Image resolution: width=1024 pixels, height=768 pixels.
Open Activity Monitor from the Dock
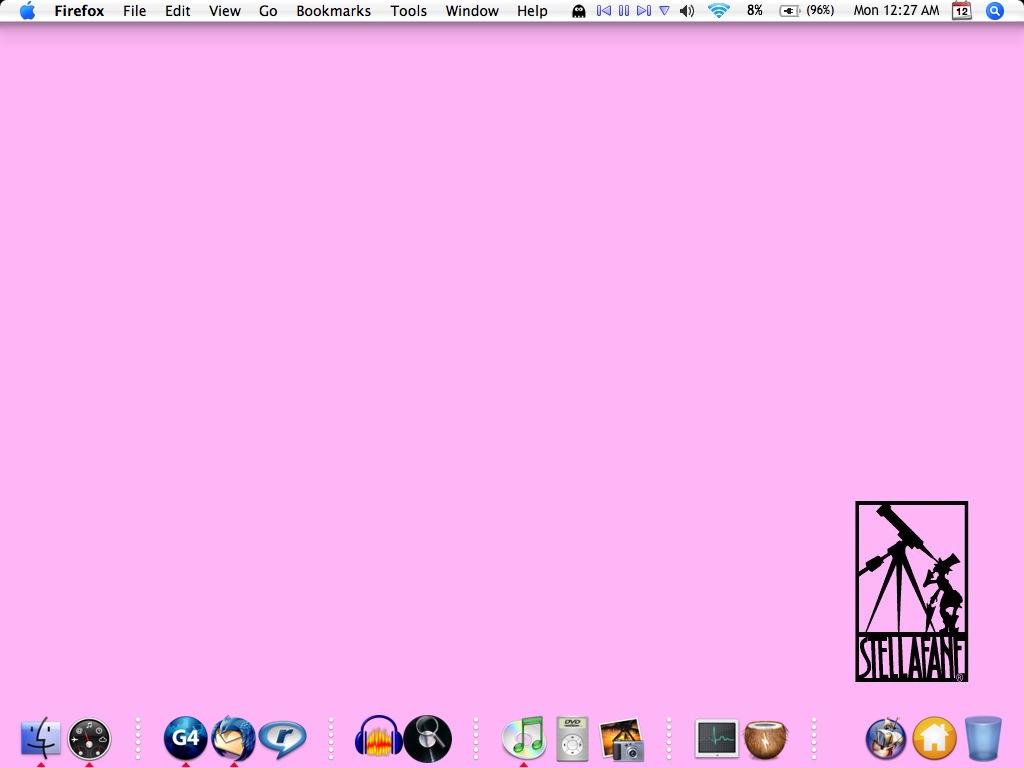716,739
